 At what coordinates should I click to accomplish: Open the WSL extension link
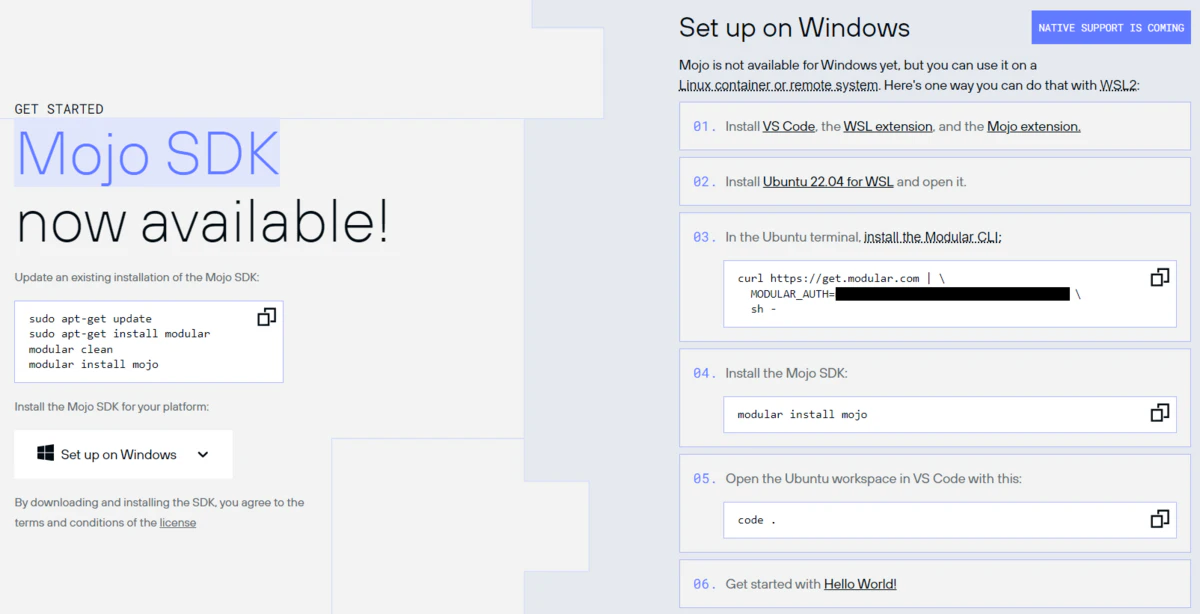pos(888,127)
